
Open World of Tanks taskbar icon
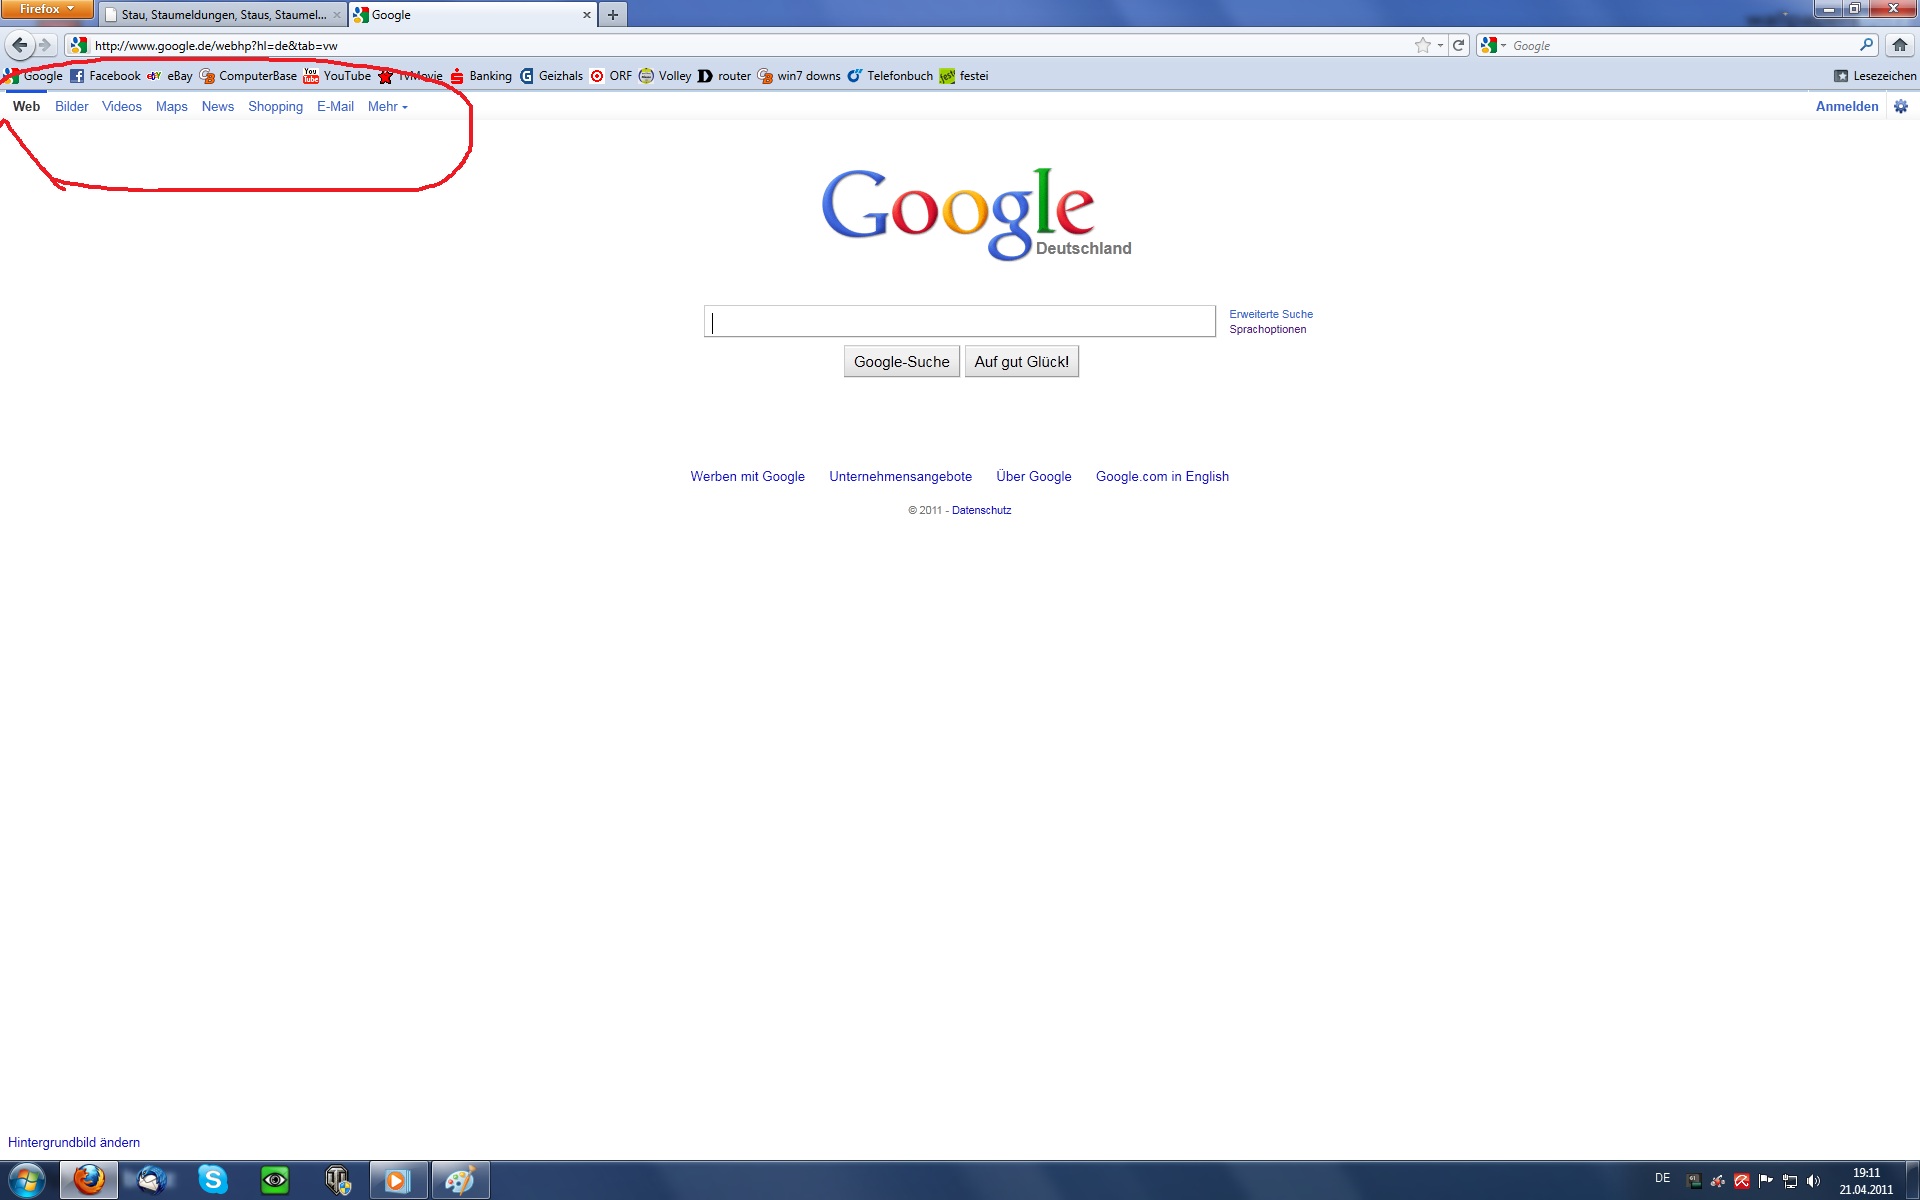pyautogui.click(x=337, y=1181)
